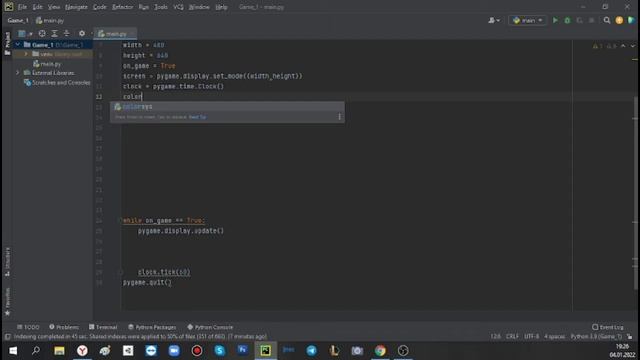Open the Terminal tool window
Screen dimensions: 640x360
tap(103, 327)
